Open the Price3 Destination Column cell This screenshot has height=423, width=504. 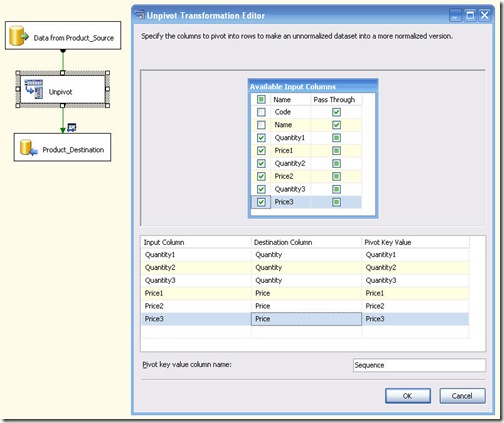(306, 319)
